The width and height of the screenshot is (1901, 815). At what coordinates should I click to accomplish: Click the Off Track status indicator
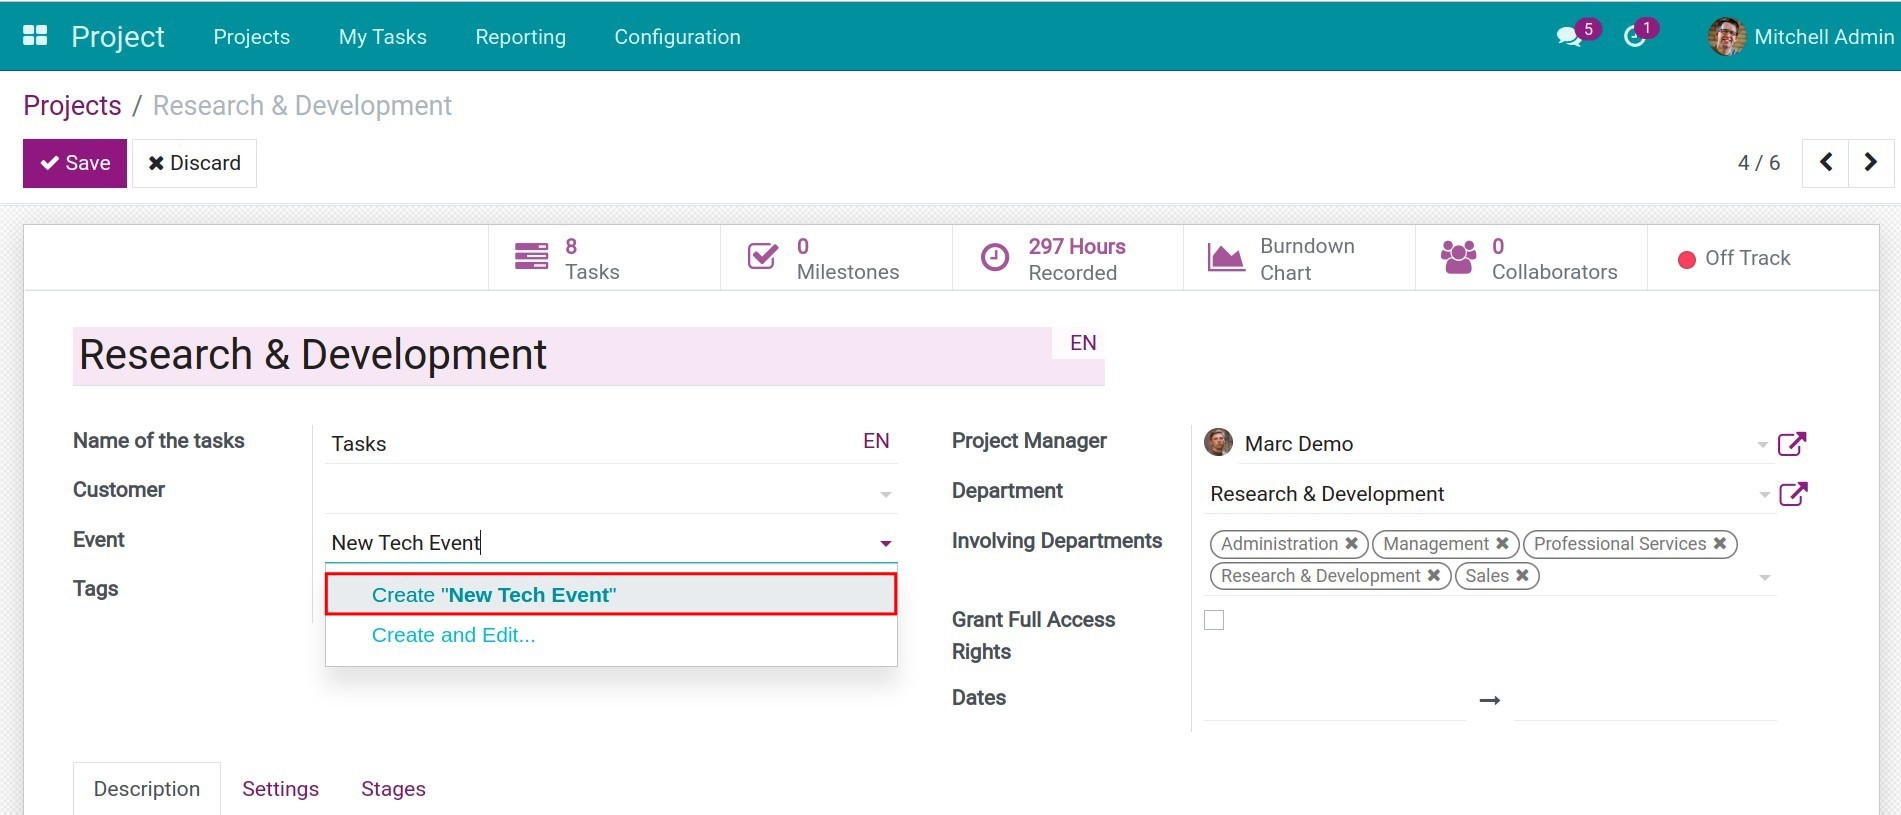[x=1734, y=258]
